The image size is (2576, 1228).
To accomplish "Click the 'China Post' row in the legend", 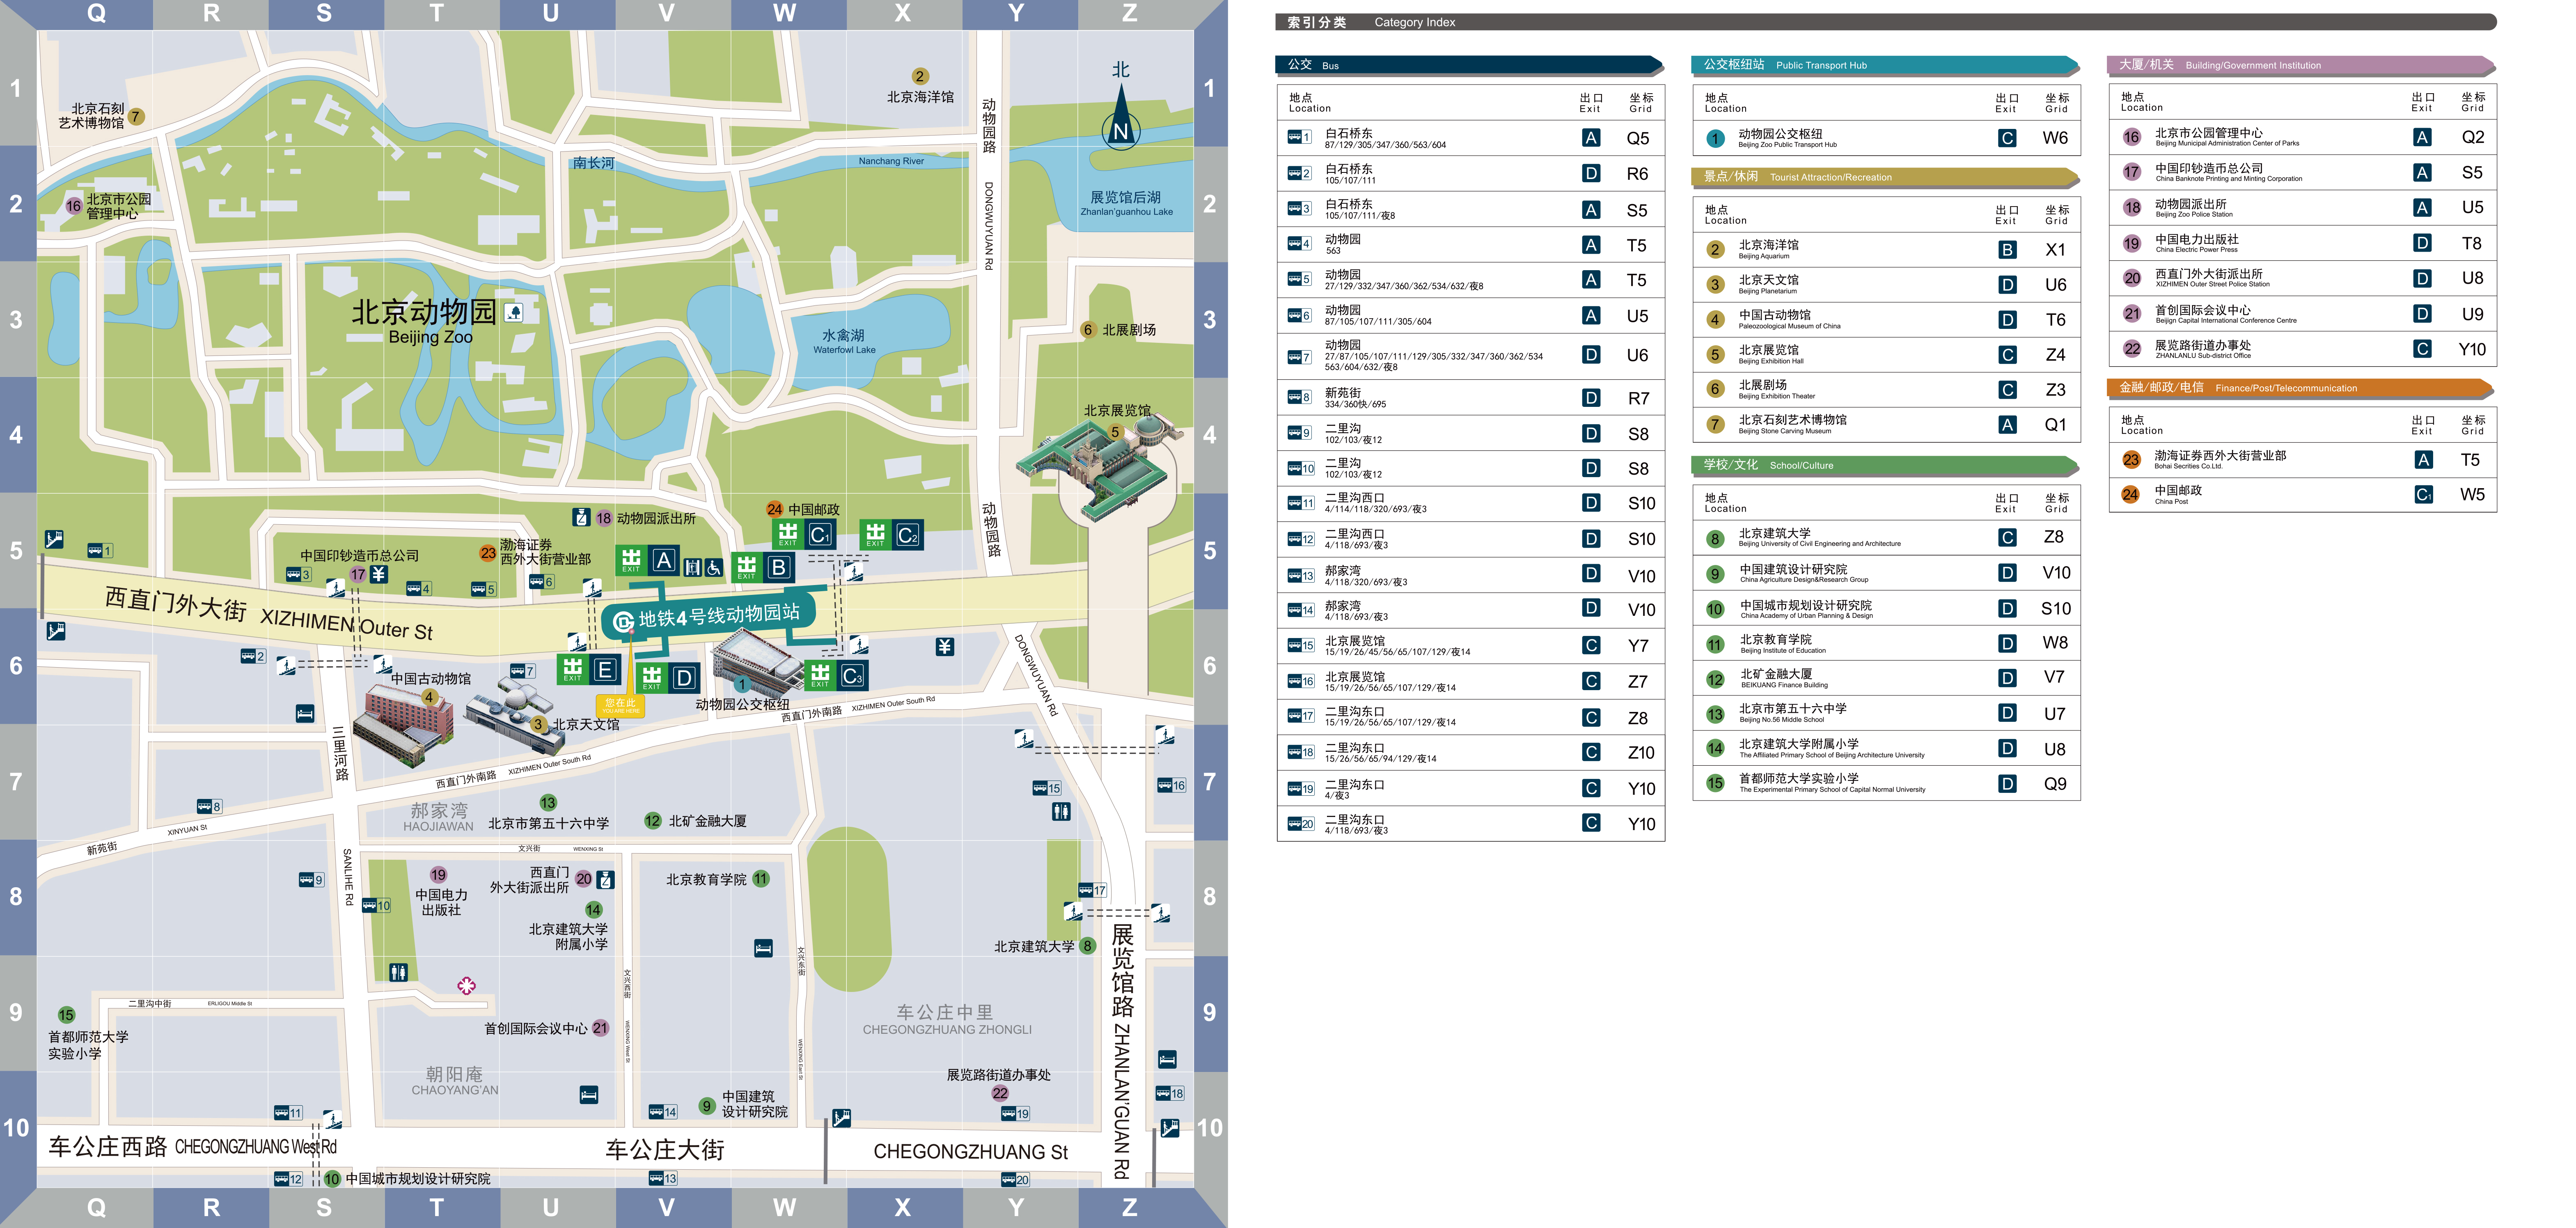I will 2302,495.
